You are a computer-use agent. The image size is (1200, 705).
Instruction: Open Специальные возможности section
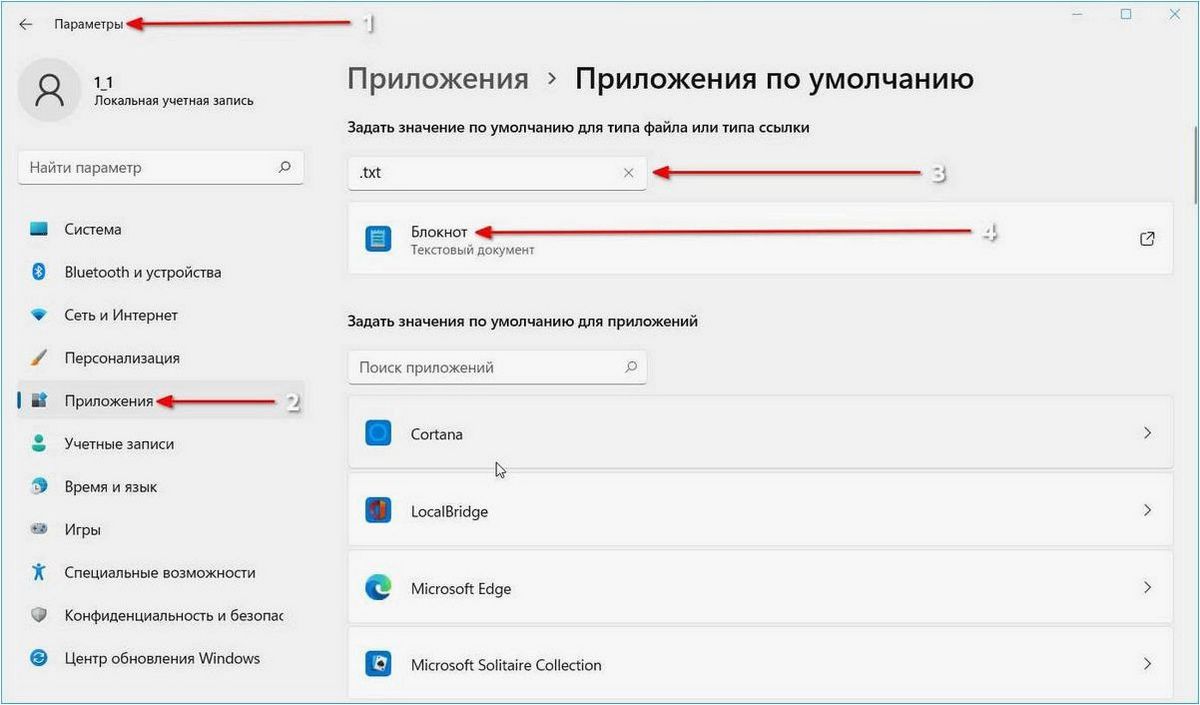[161, 573]
